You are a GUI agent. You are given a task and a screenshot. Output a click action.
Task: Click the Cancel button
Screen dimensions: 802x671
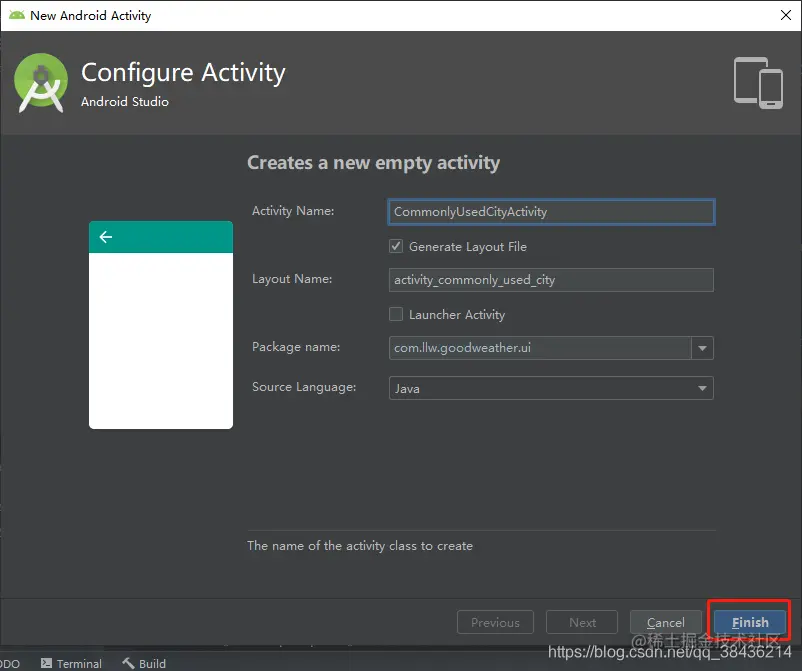pos(665,622)
